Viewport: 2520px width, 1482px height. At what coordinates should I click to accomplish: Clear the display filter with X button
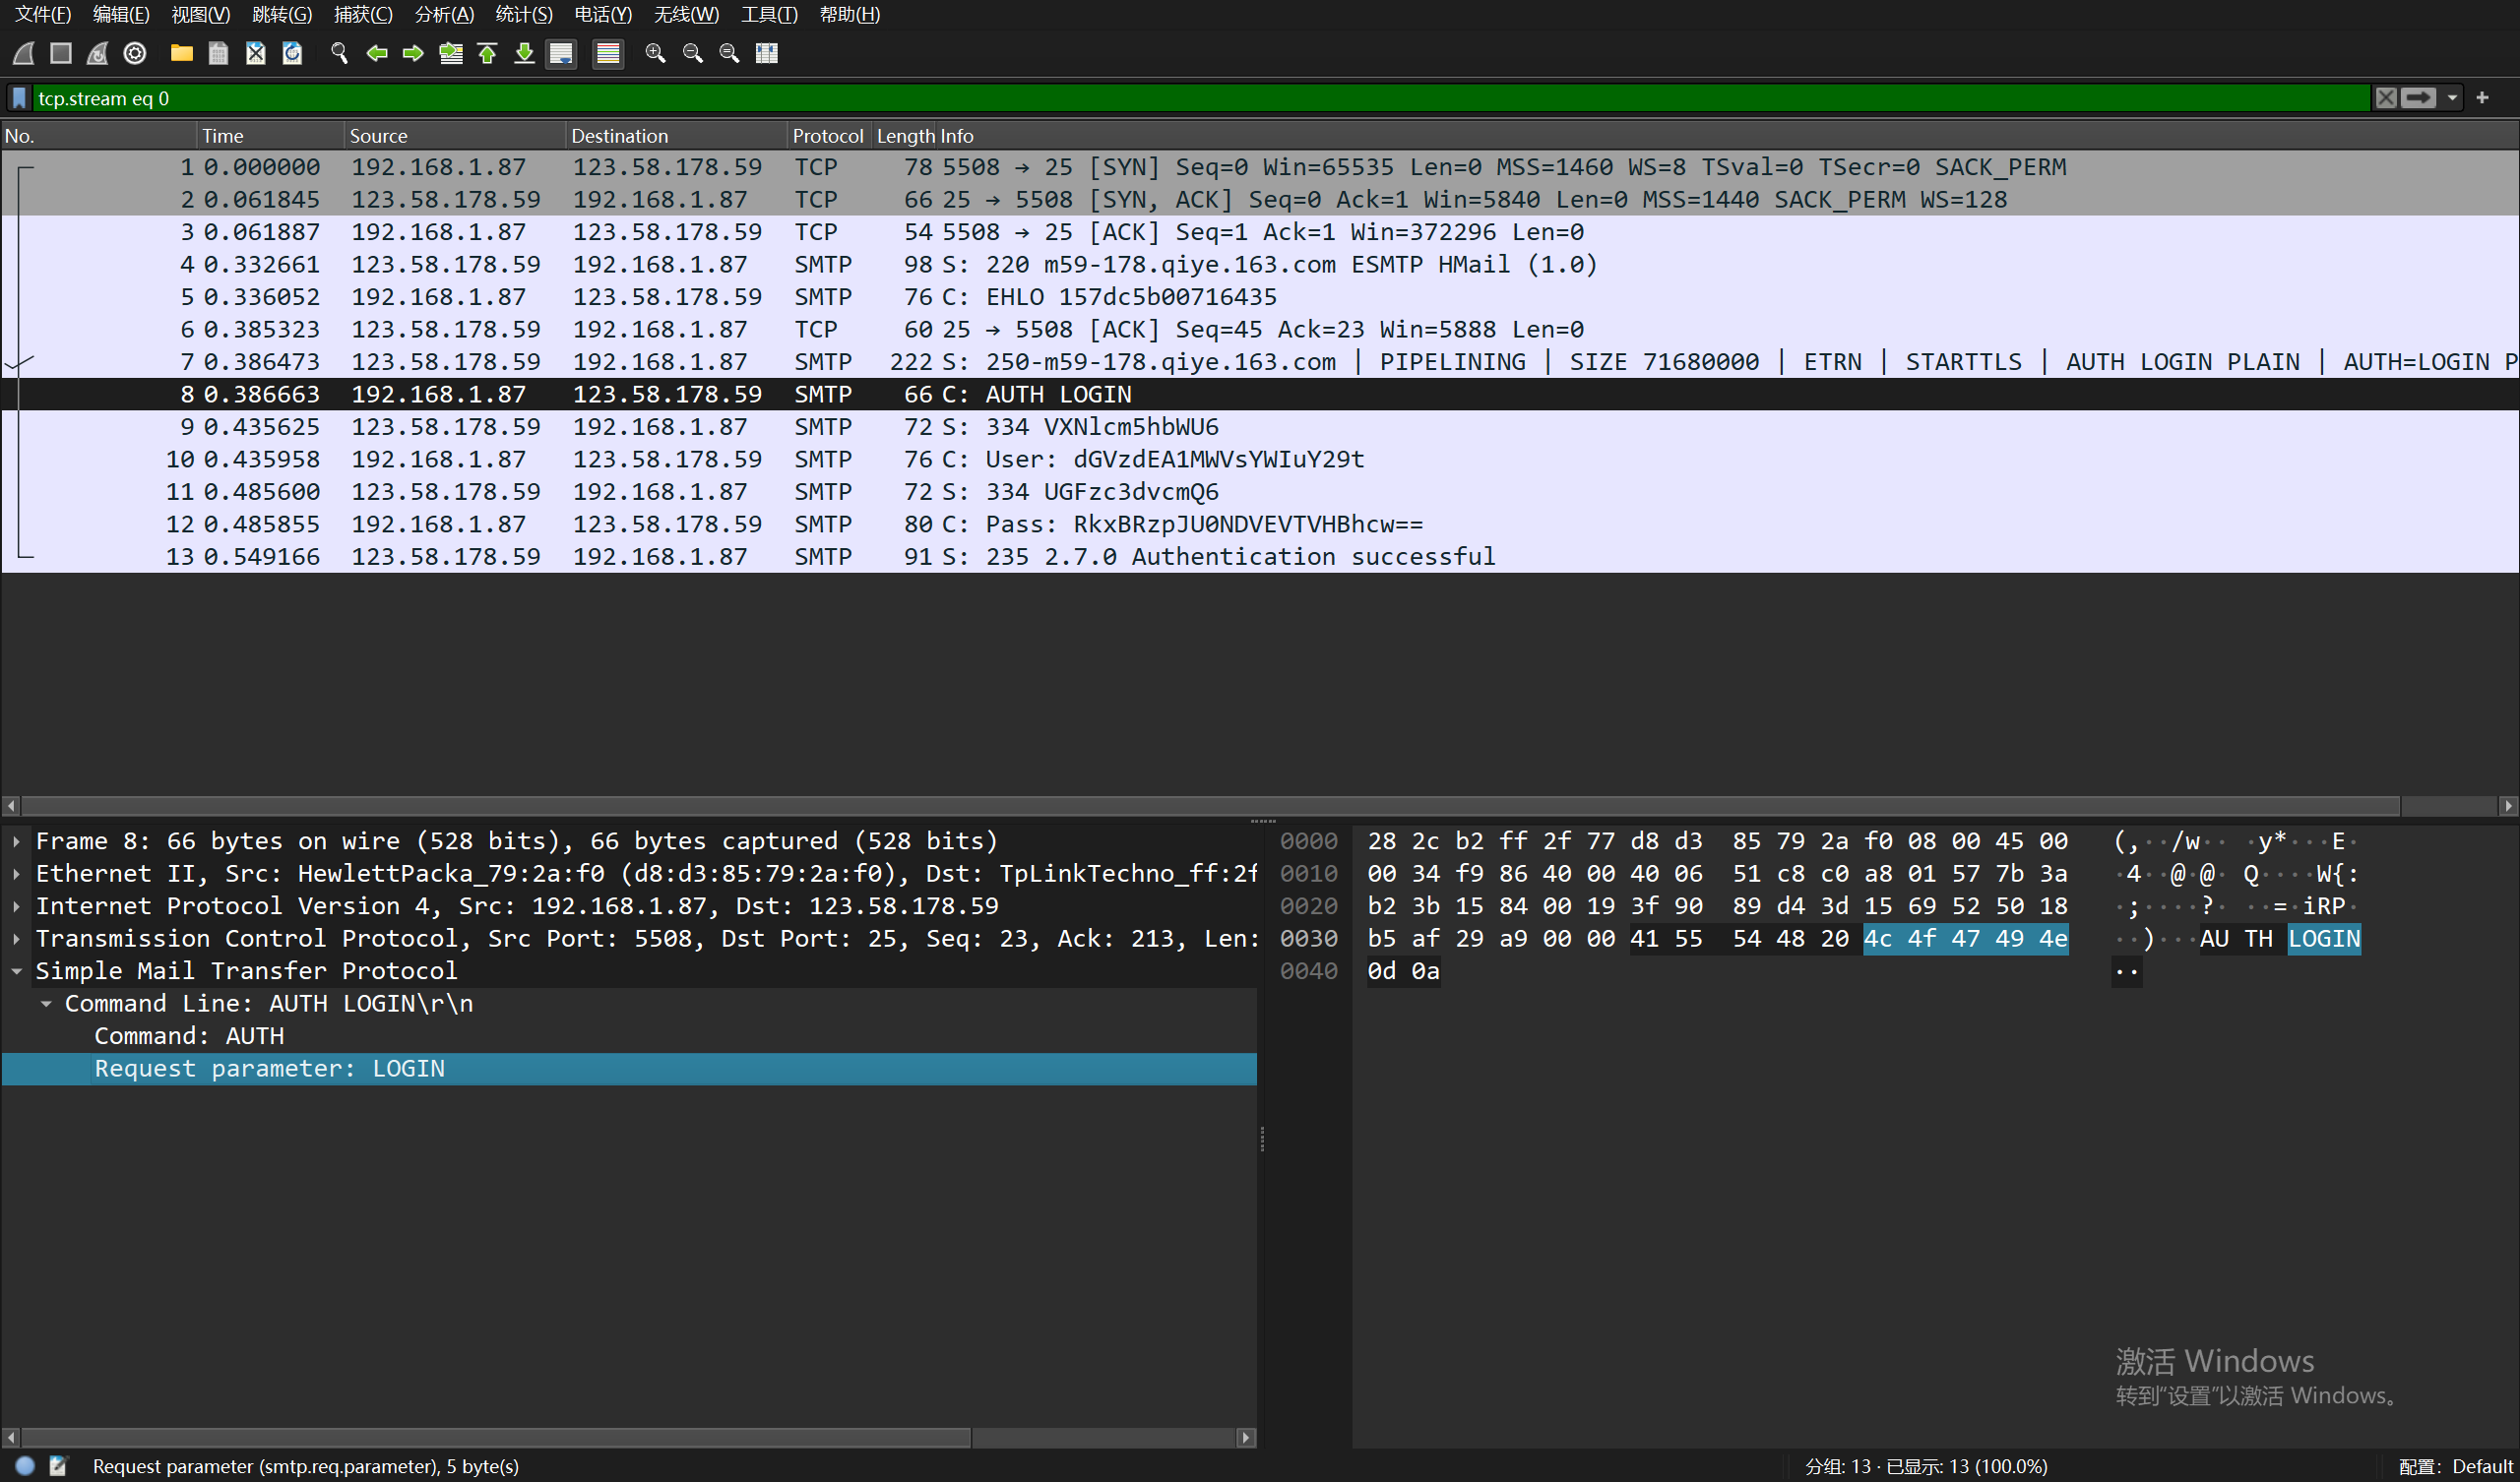[x=2386, y=98]
